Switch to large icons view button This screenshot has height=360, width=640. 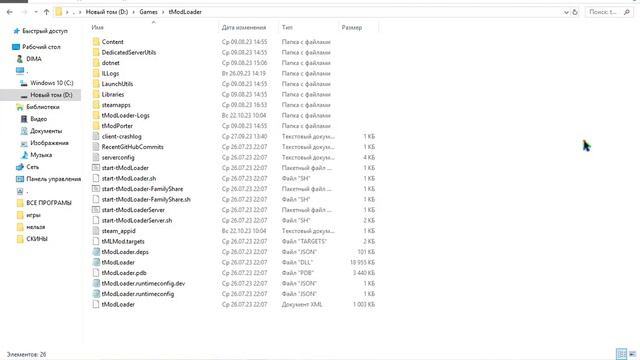pos(632,354)
